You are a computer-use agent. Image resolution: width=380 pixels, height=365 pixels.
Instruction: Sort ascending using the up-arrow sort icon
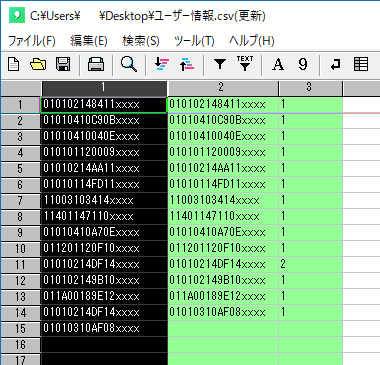click(x=187, y=64)
